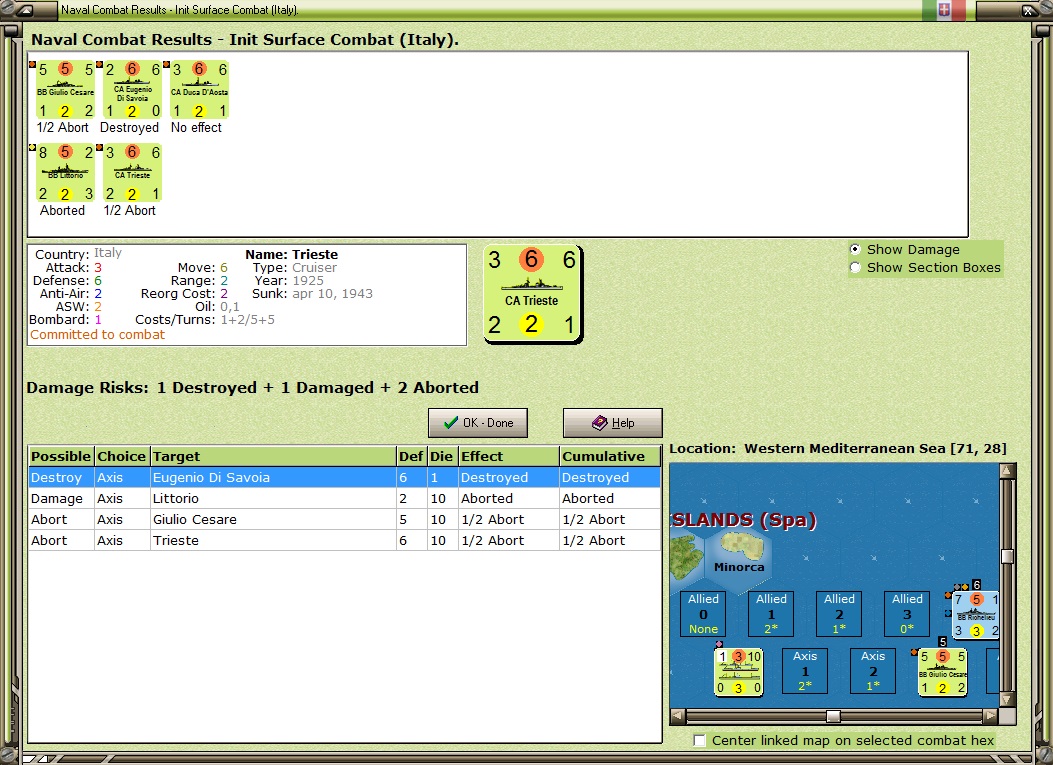Click the map's vertical scrollbar down arrow
The width and height of the screenshot is (1053, 765).
[x=1007, y=699]
